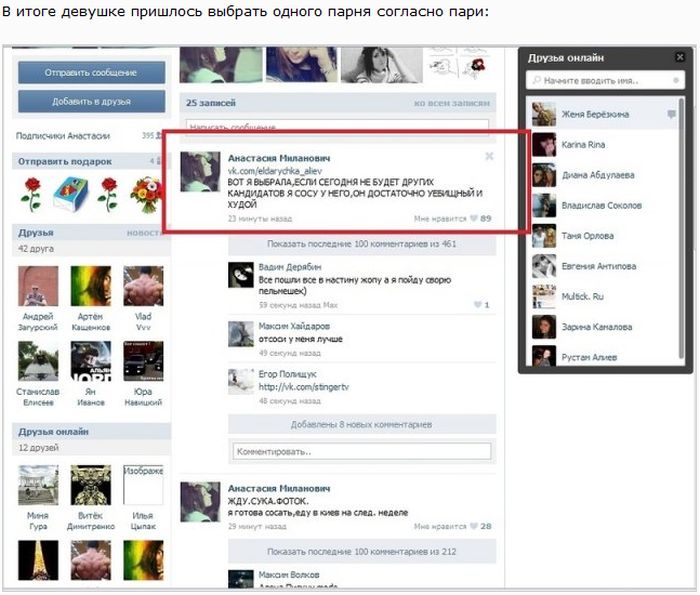This screenshot has height=595, width=700.
Task: Dismiss the highlighted post with its X icon
Action: tap(489, 156)
